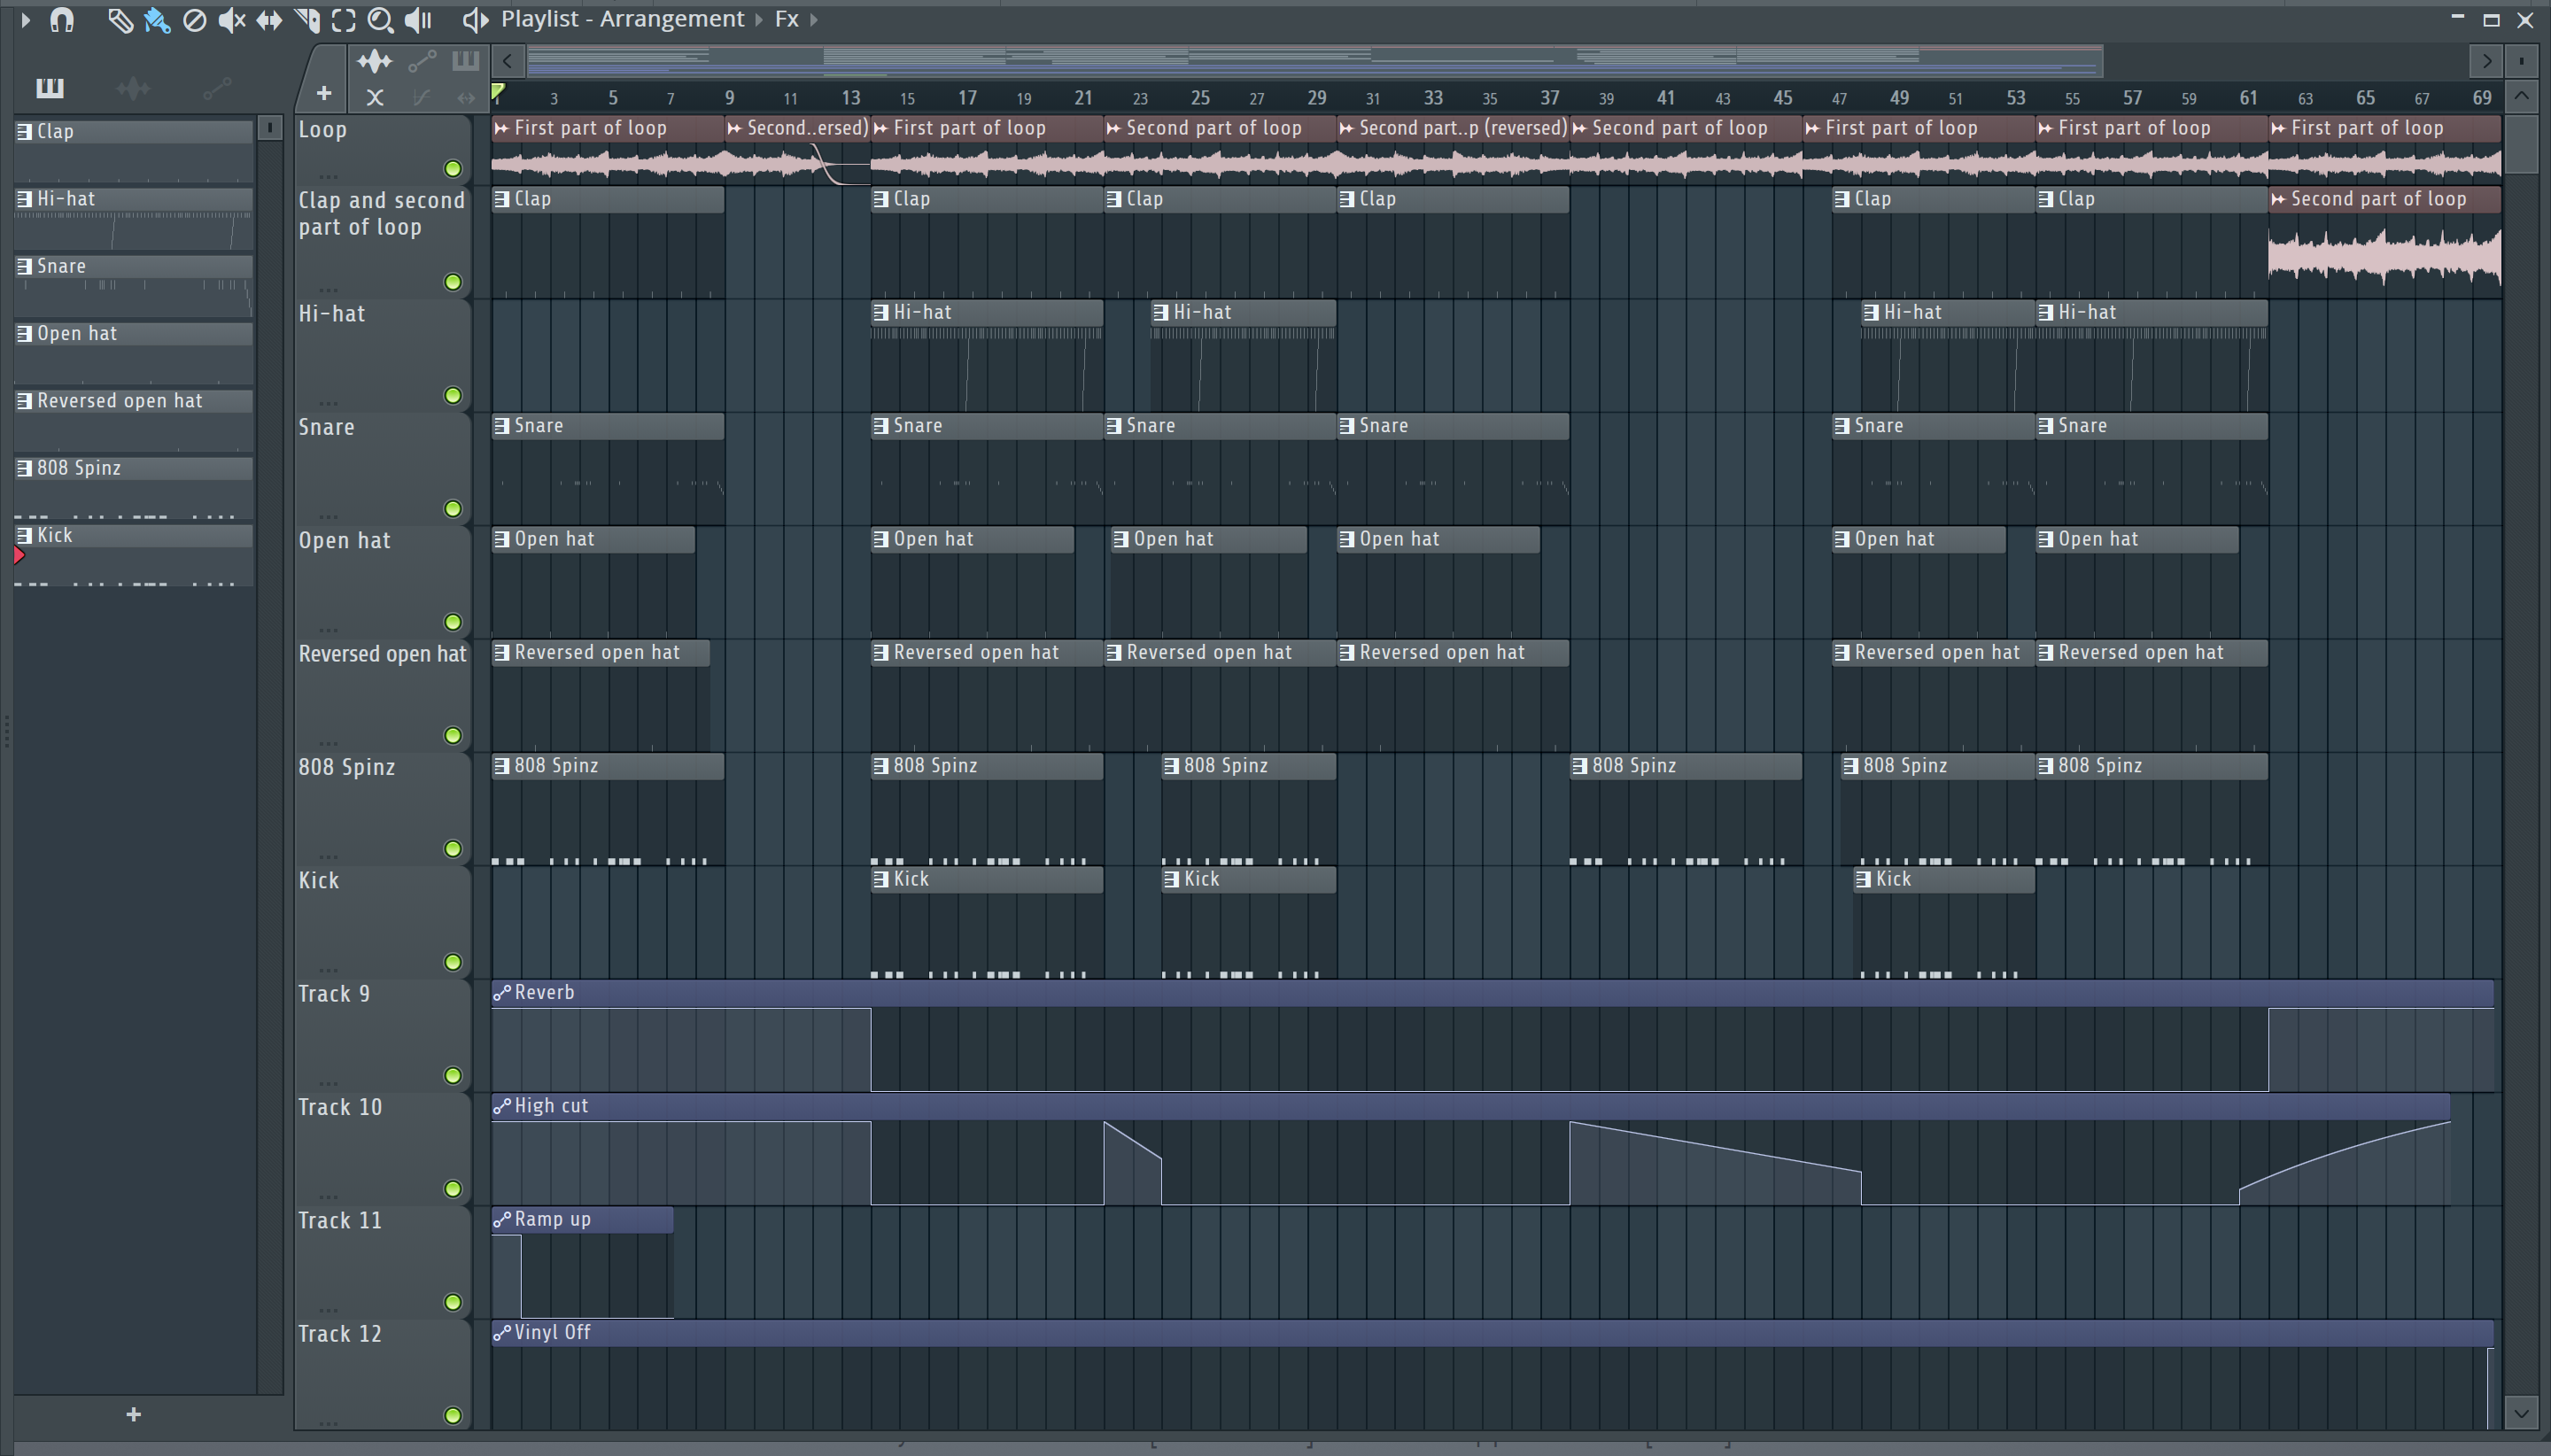
Task: Show pattern clips in picker panel
Action: [49, 88]
